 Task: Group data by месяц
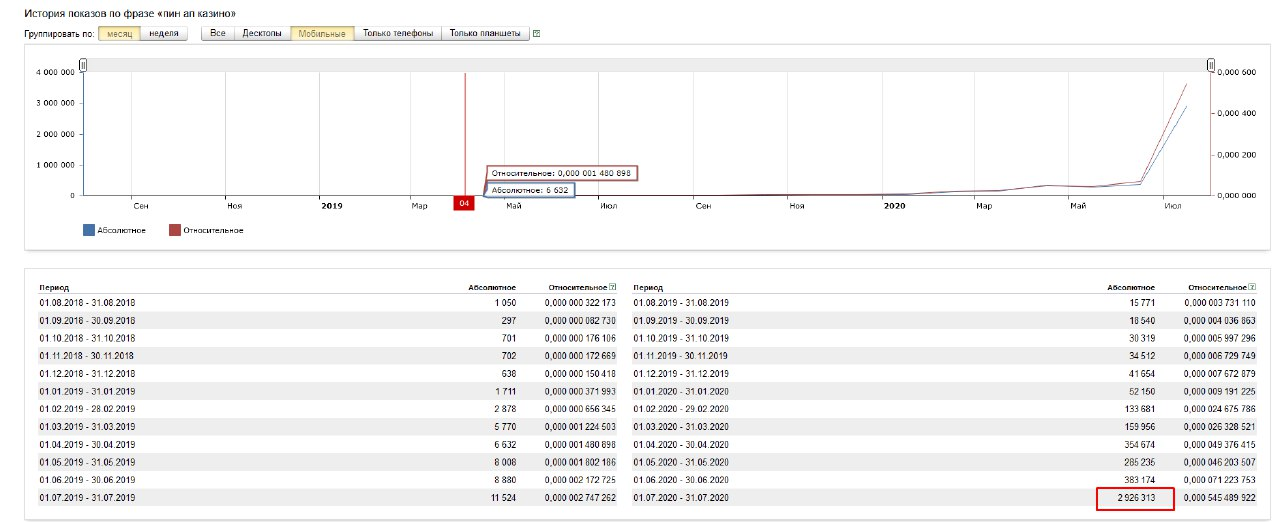tap(119, 33)
